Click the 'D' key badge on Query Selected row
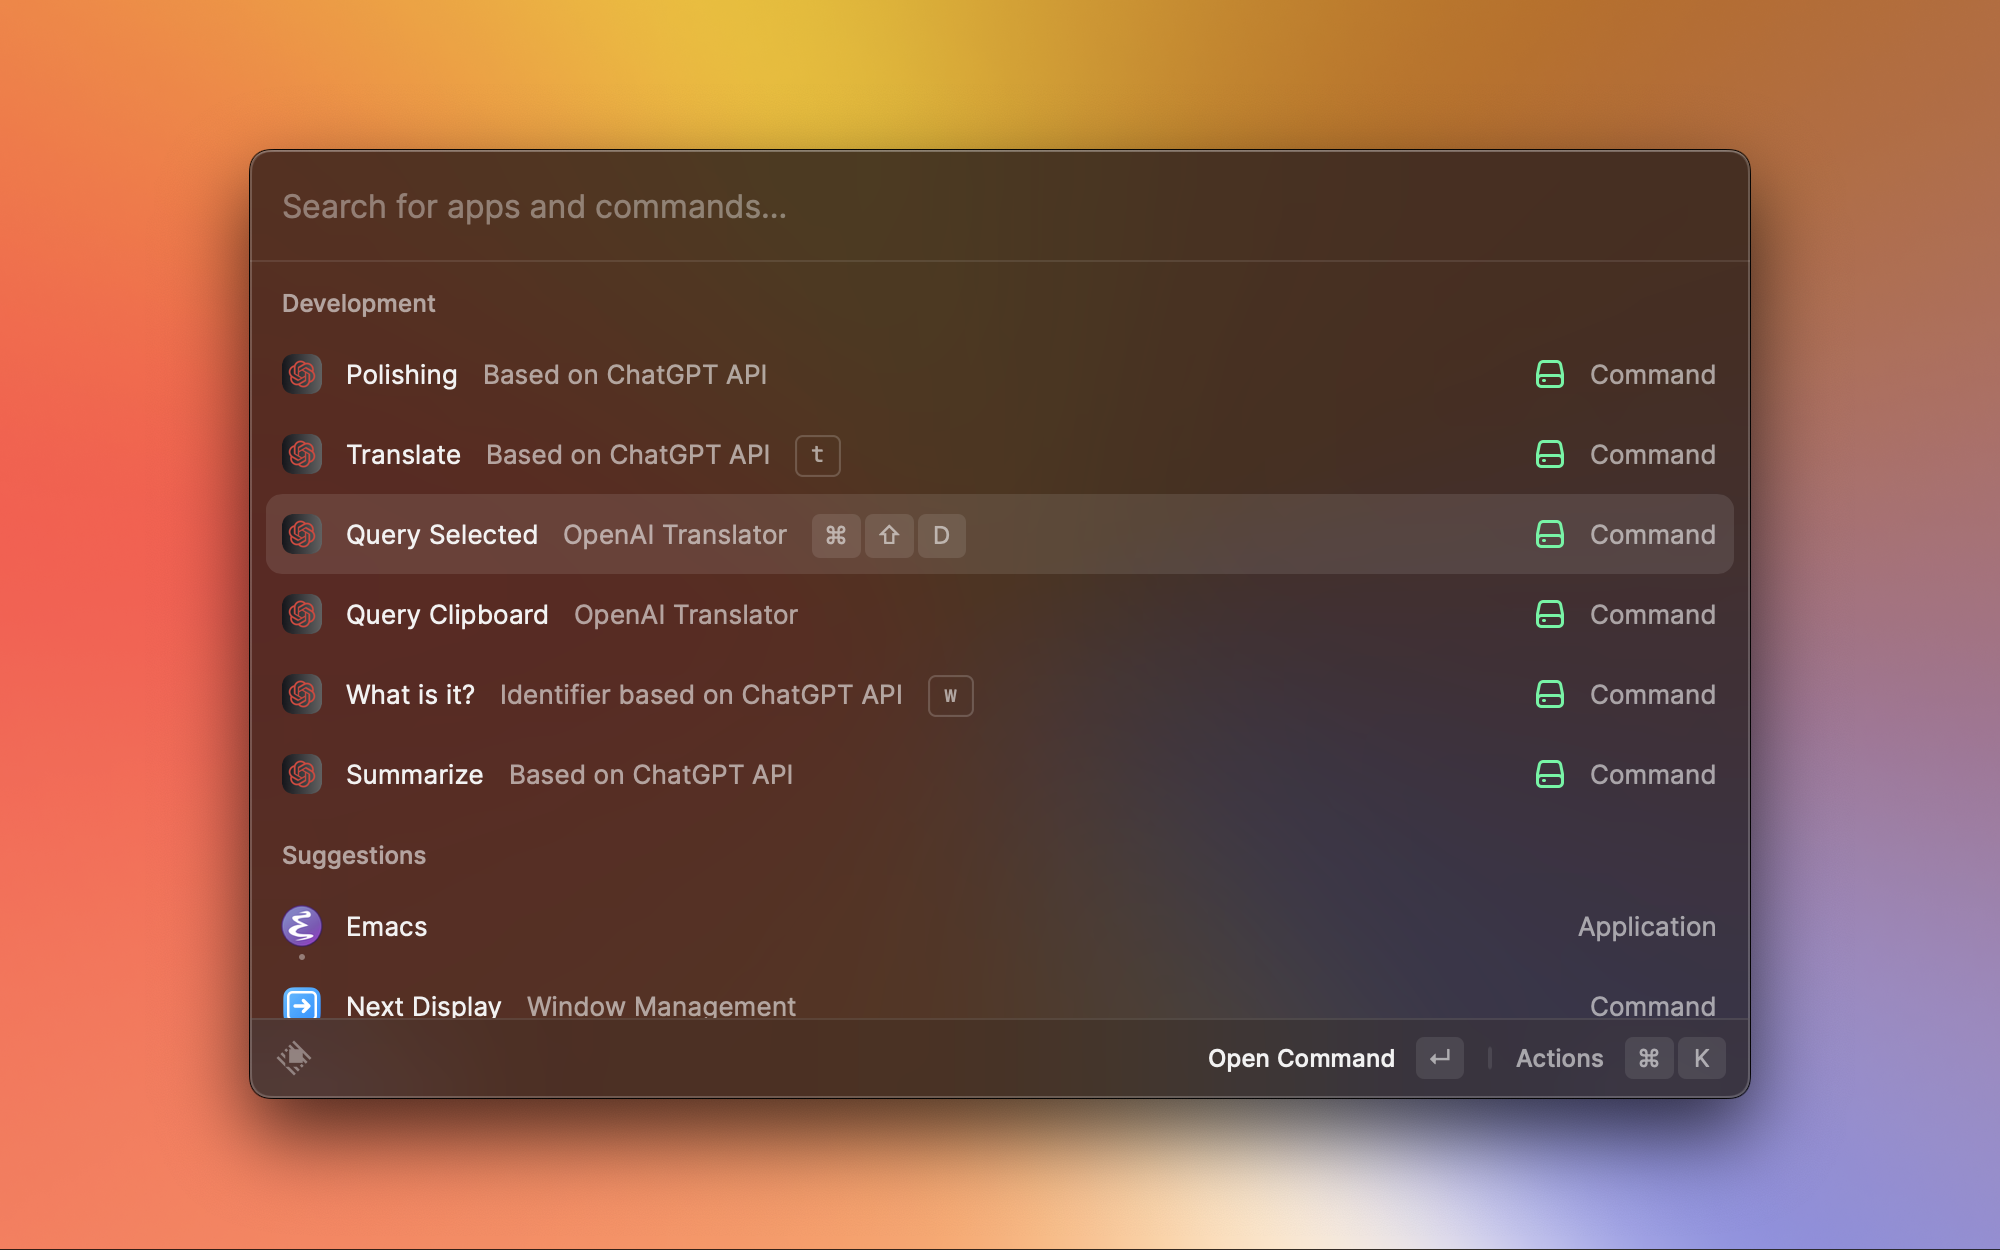This screenshot has height=1250, width=2000. click(x=941, y=536)
